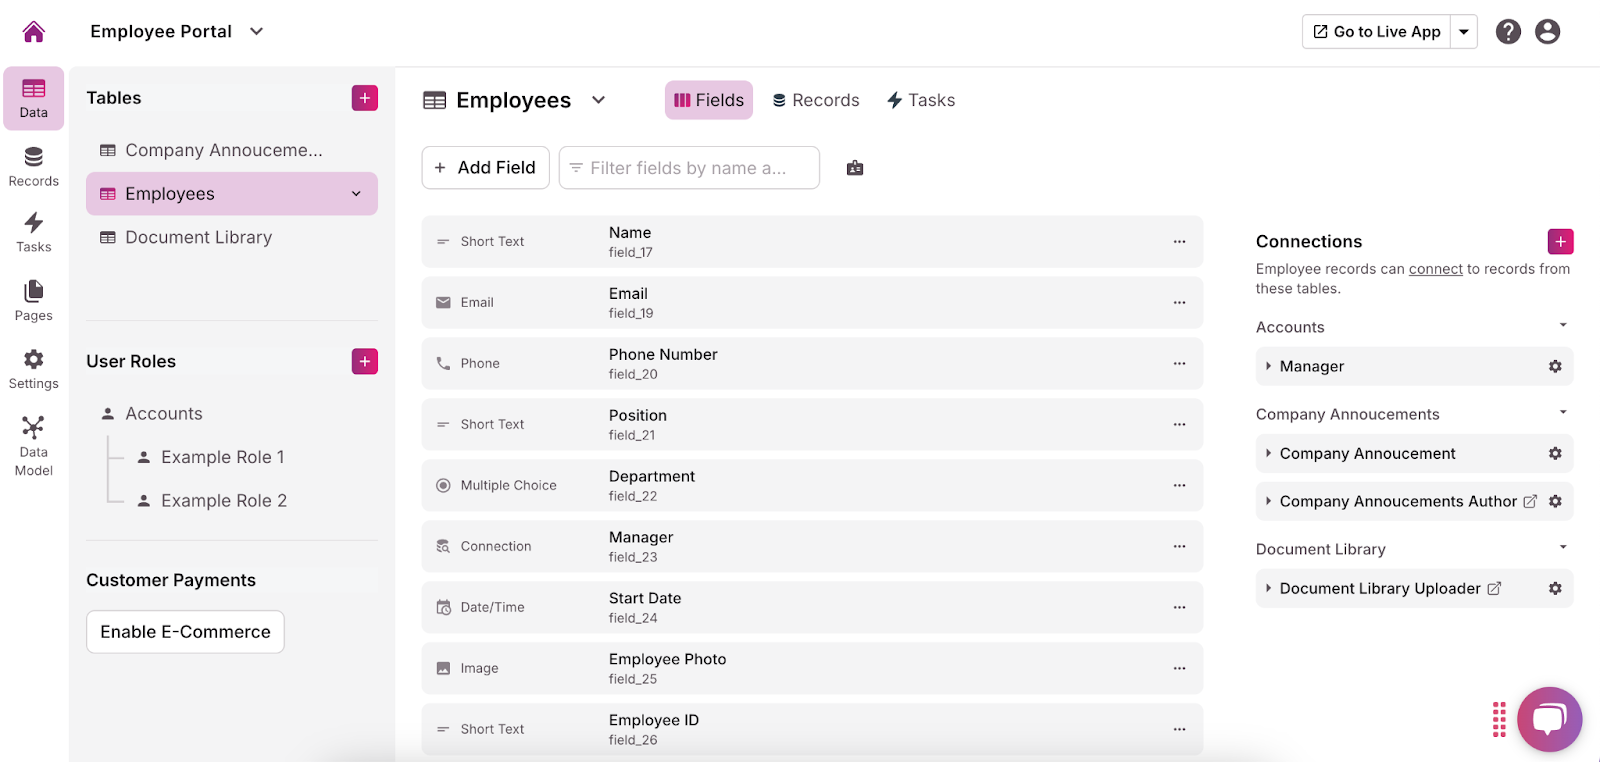The image size is (1600, 762).
Task: Click the badge icon beside filter field
Action: [855, 168]
